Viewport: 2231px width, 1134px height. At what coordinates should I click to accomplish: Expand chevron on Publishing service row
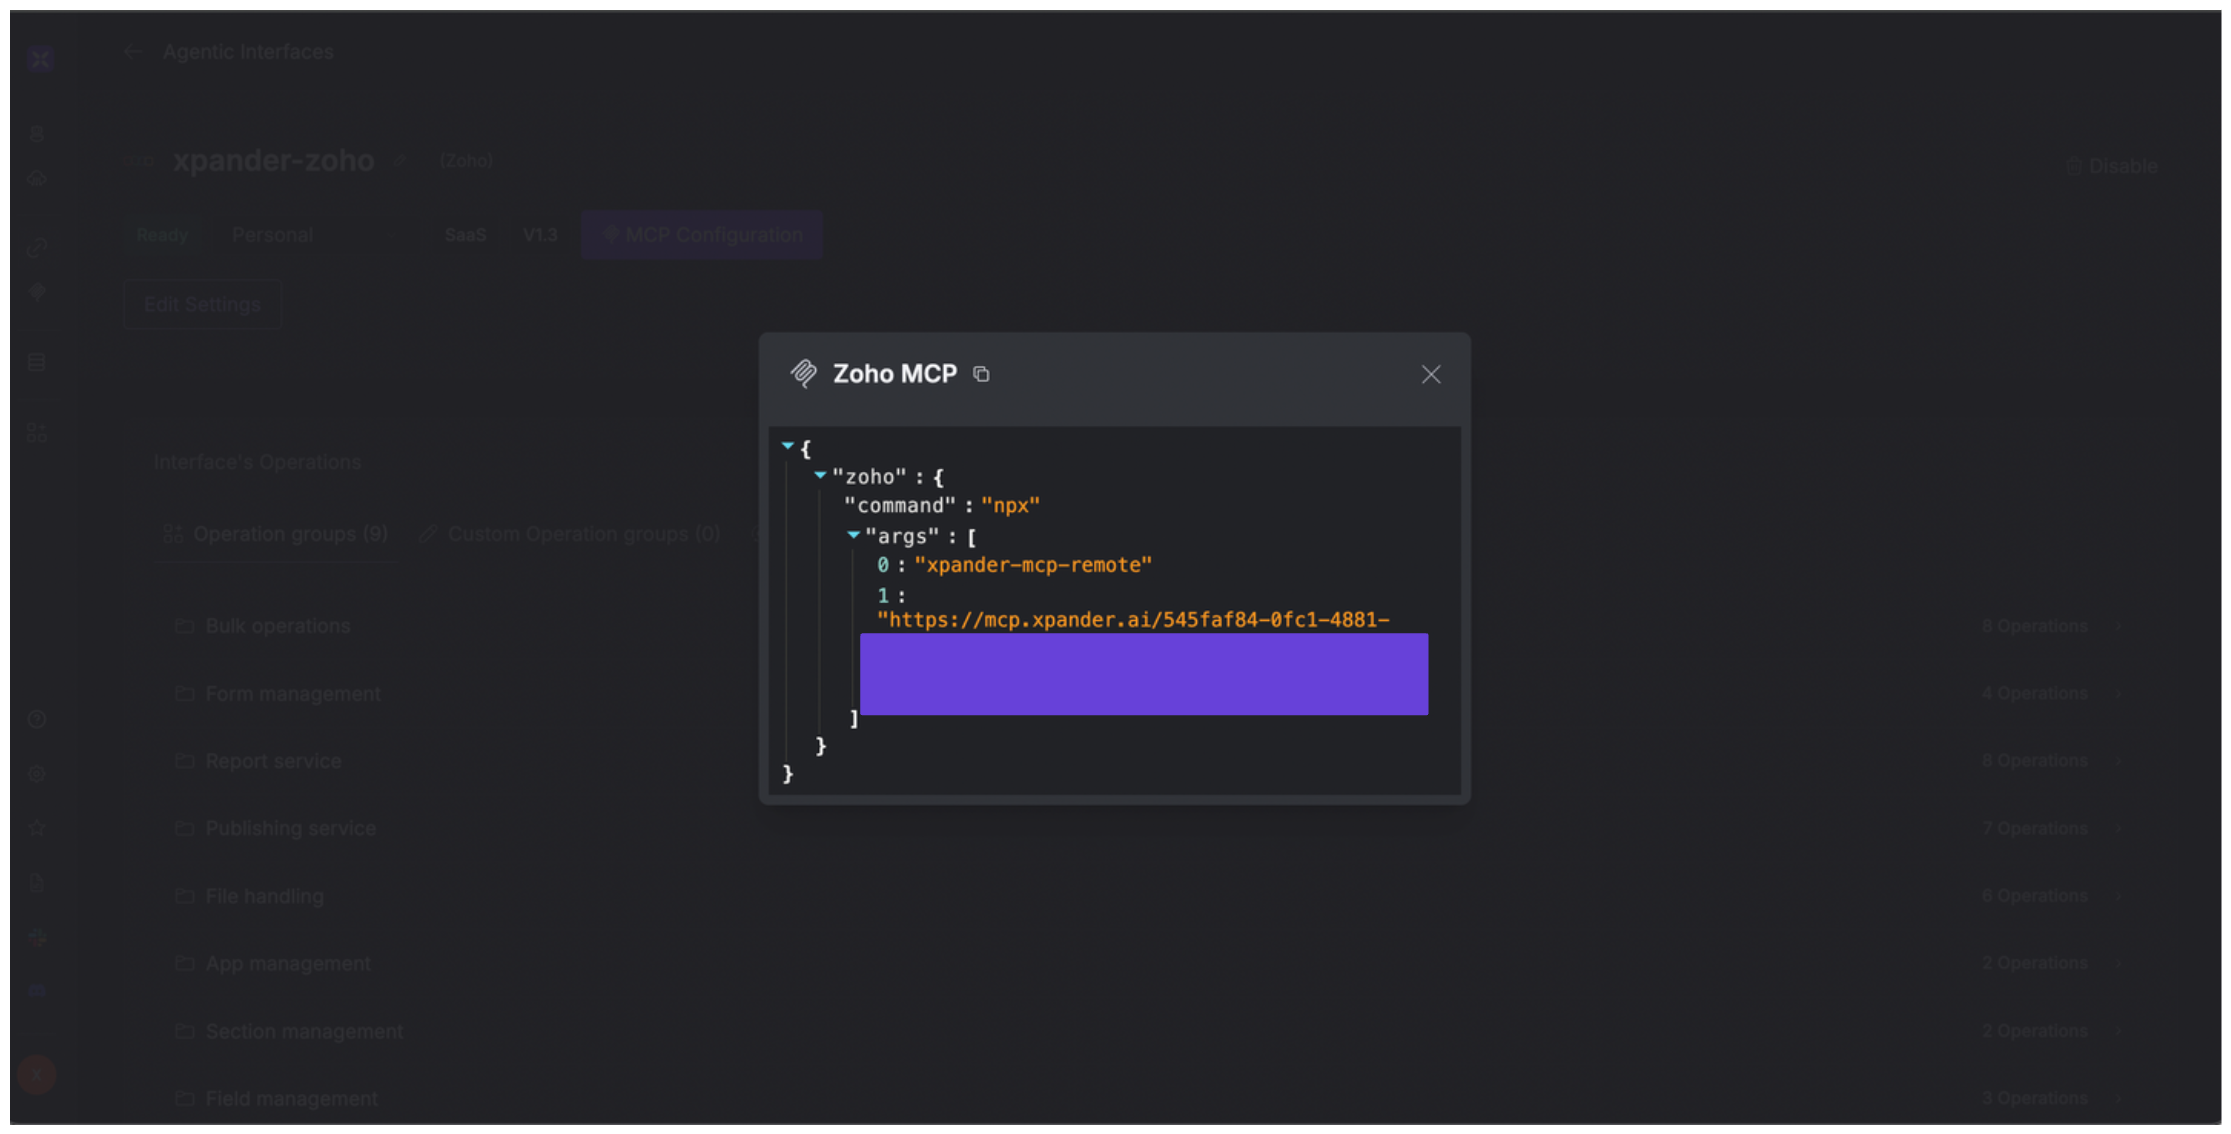(2119, 829)
